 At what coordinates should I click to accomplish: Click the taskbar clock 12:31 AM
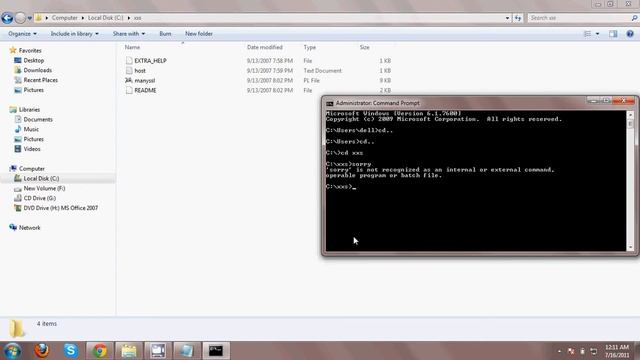(617, 347)
